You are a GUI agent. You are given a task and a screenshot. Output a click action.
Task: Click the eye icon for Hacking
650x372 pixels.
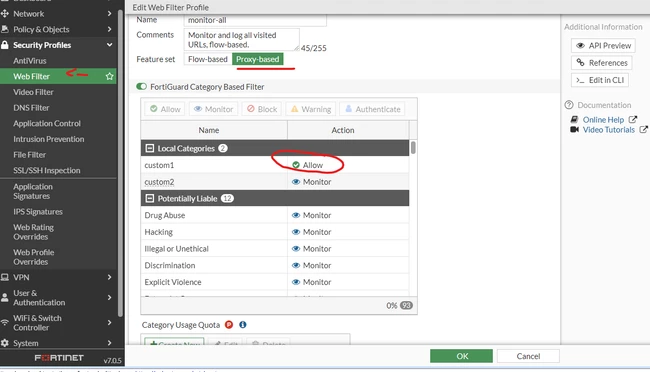[296, 232]
